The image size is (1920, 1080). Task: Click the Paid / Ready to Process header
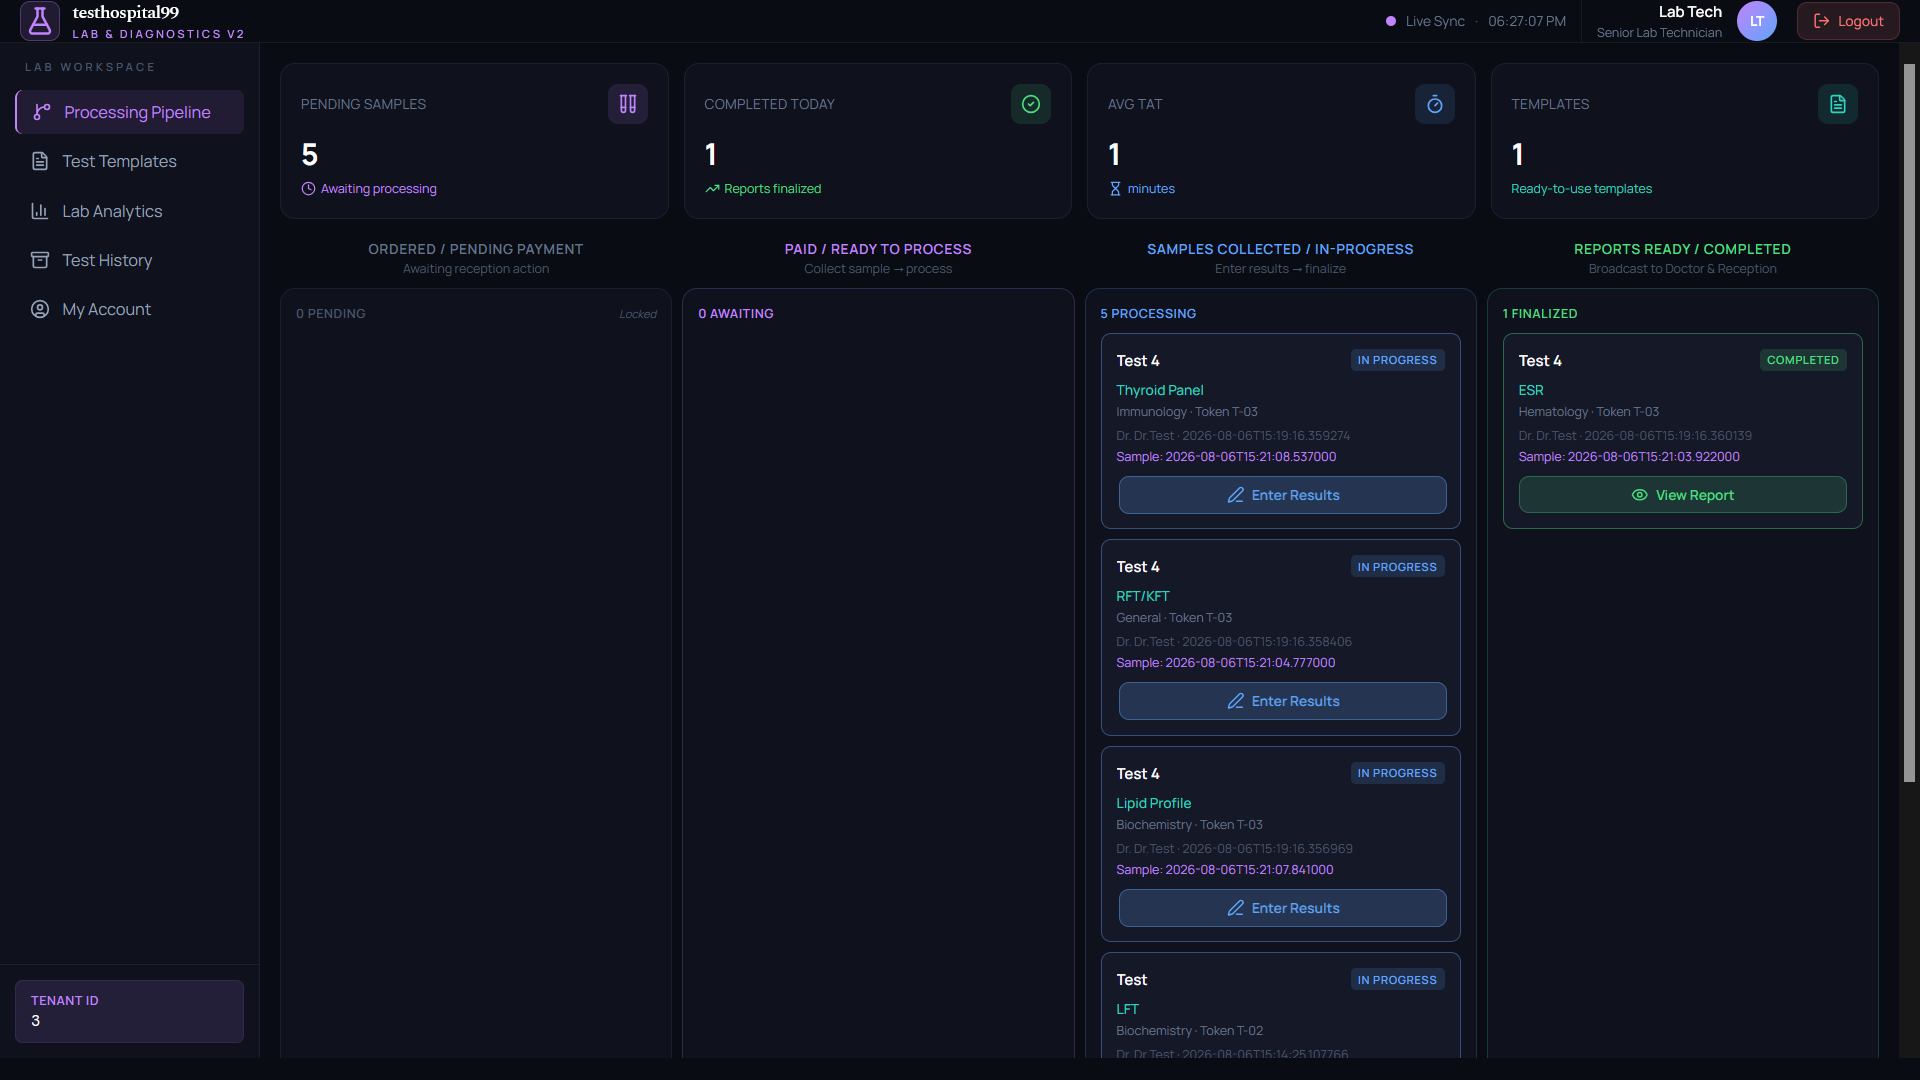pos(878,249)
